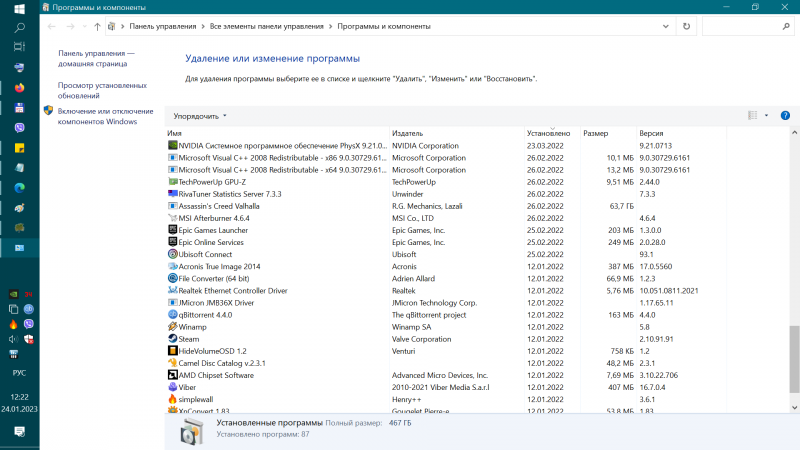Go up one level with the up arrow

point(97,27)
